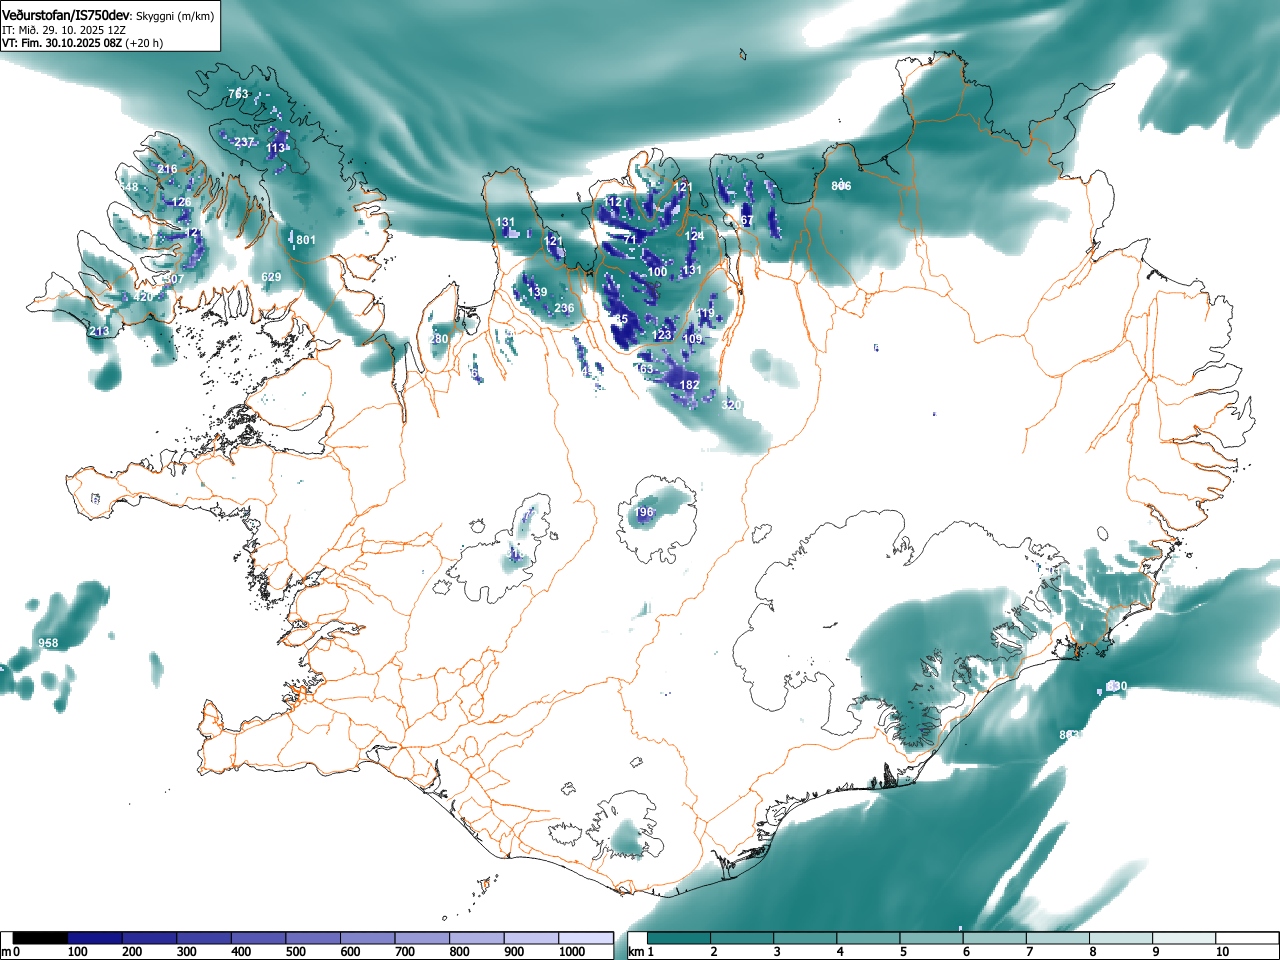
Task: Select the map value 801
Action: click(306, 240)
